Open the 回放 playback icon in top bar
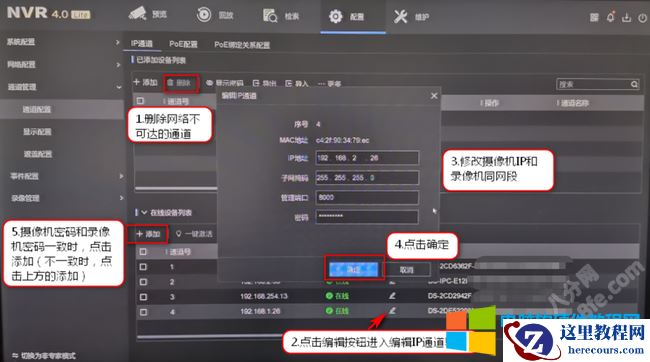This screenshot has width=650, height=362. (x=204, y=15)
